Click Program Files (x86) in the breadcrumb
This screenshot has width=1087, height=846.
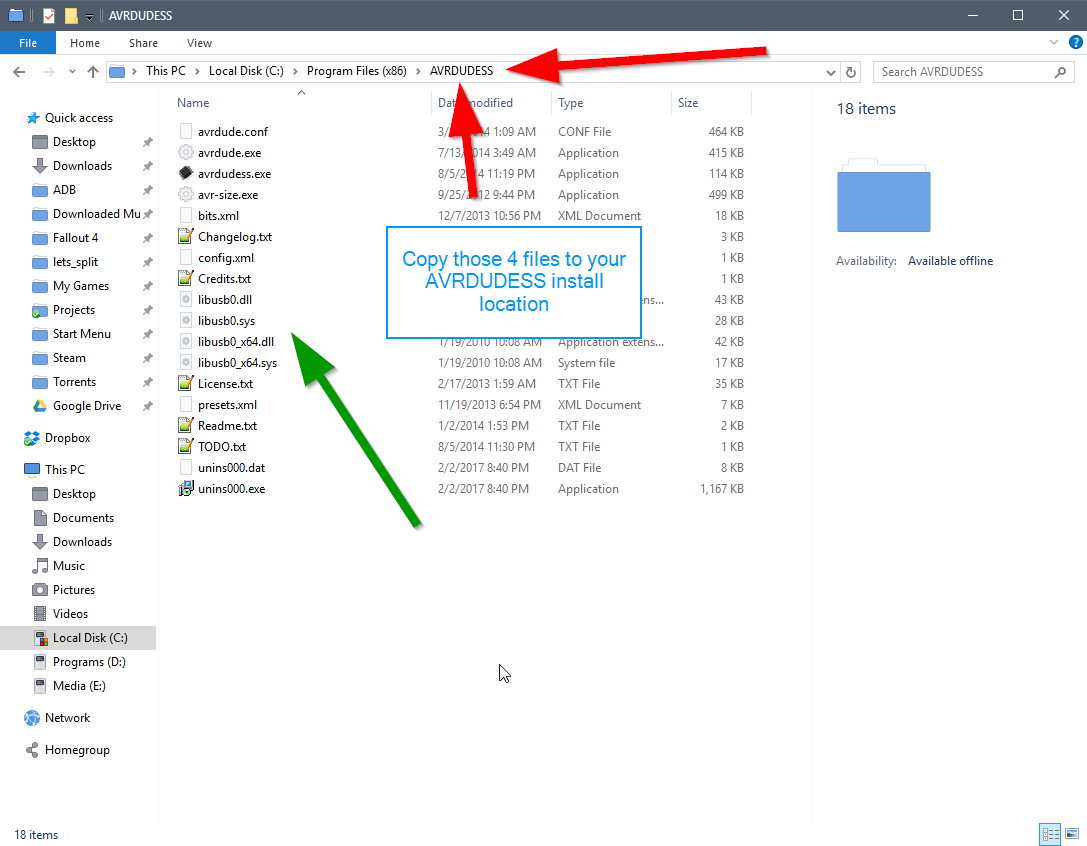pos(356,71)
